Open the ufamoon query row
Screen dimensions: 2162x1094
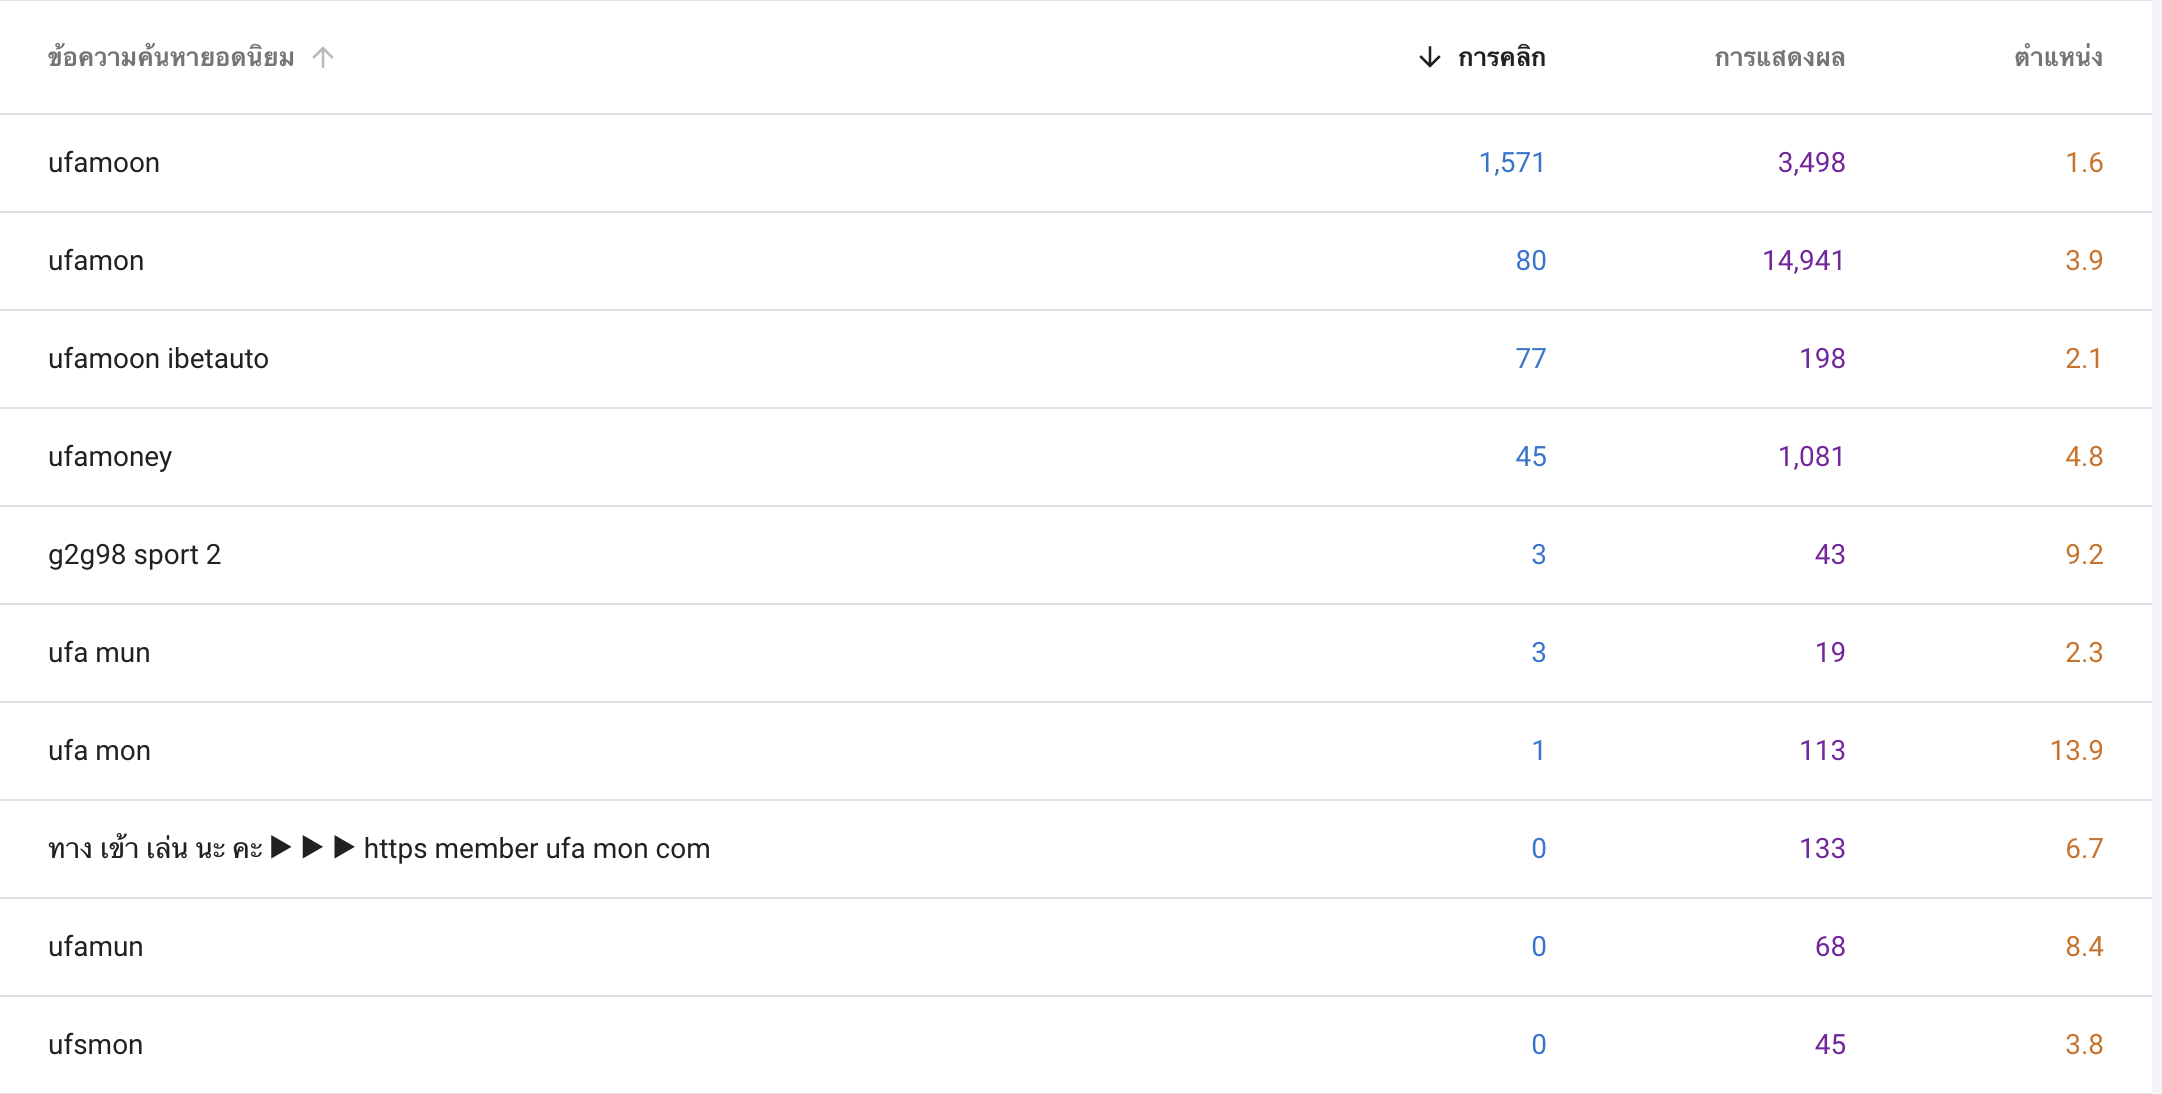1075,163
